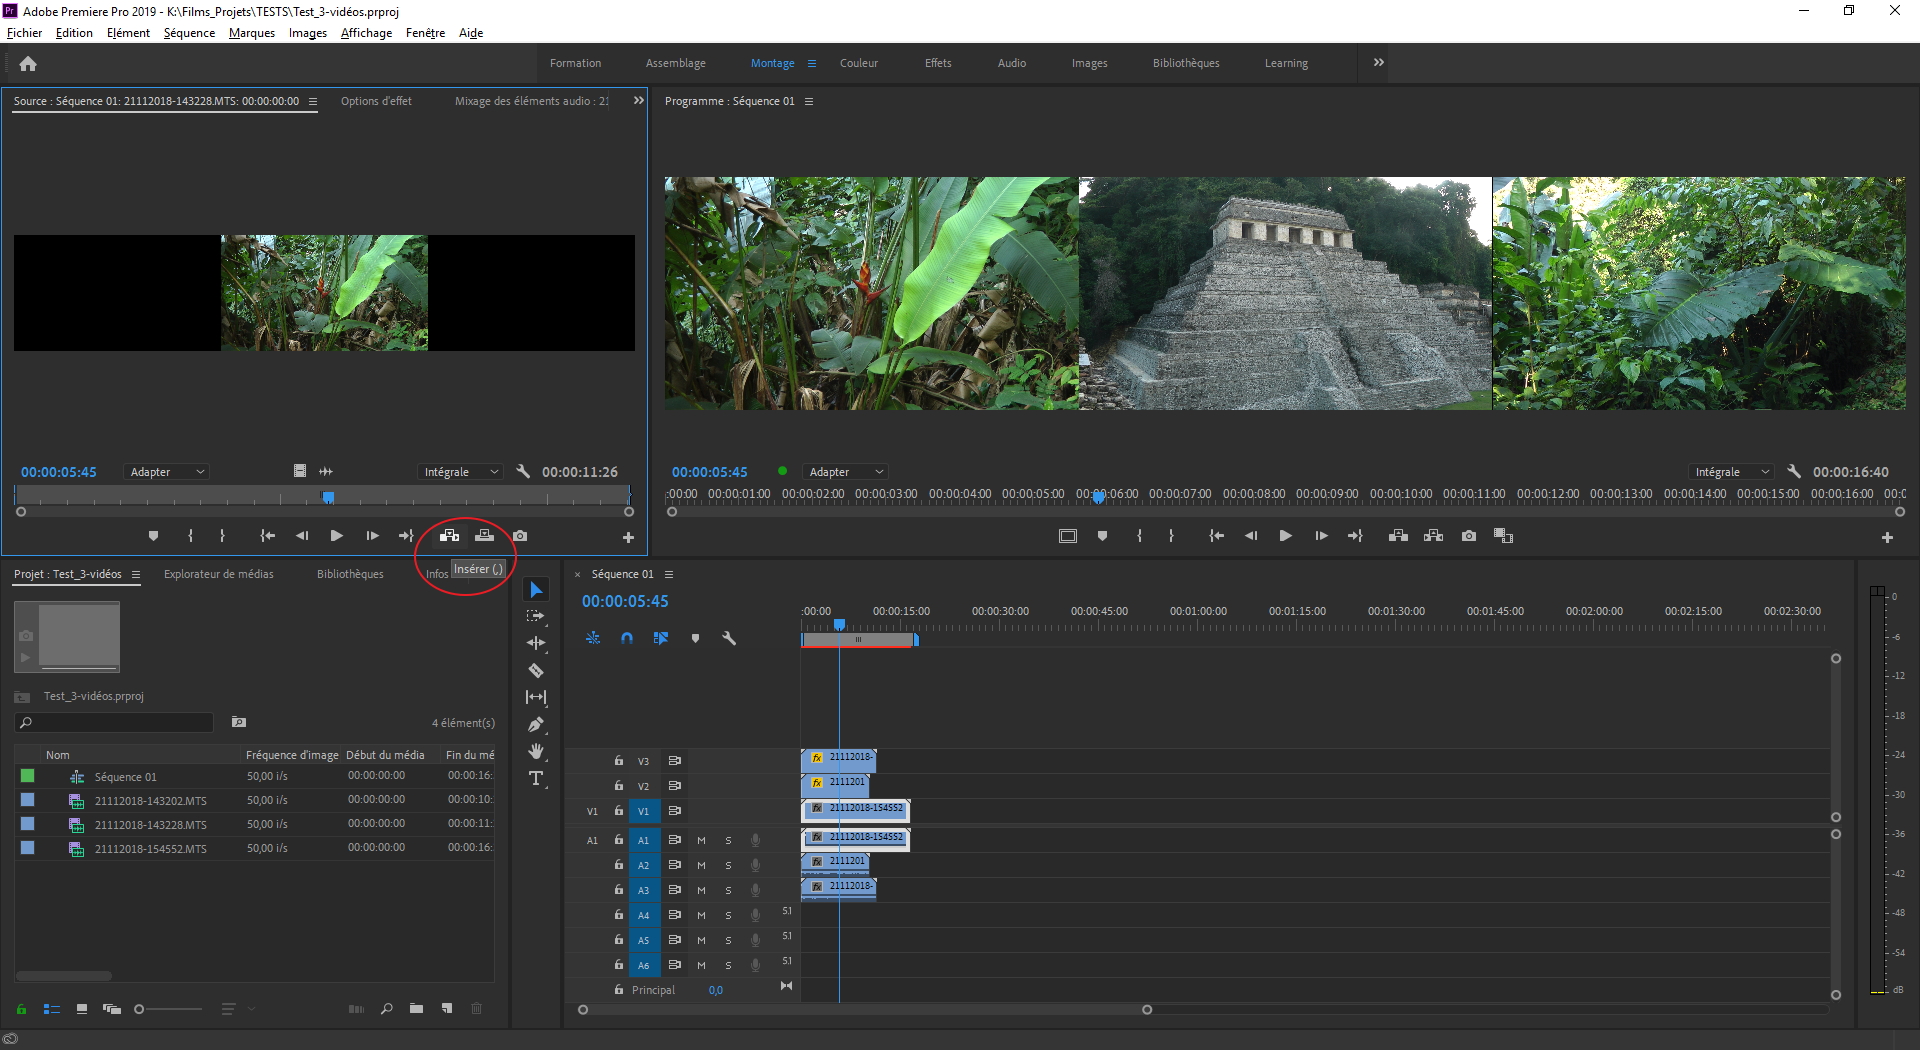Screen dimensions: 1920x1050
Task: Select the Razor tool
Action: 536,670
